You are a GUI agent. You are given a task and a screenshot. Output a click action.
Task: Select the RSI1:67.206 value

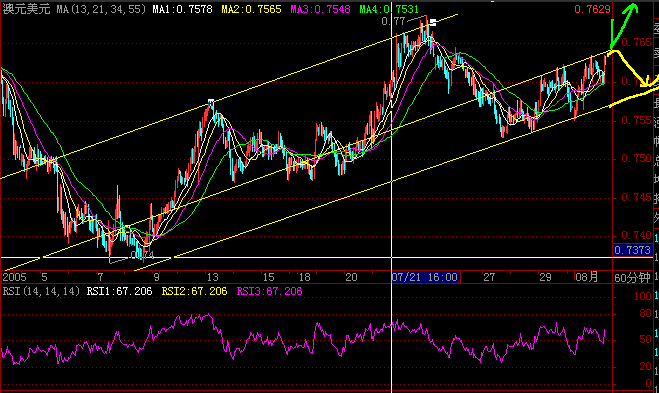click(x=119, y=291)
